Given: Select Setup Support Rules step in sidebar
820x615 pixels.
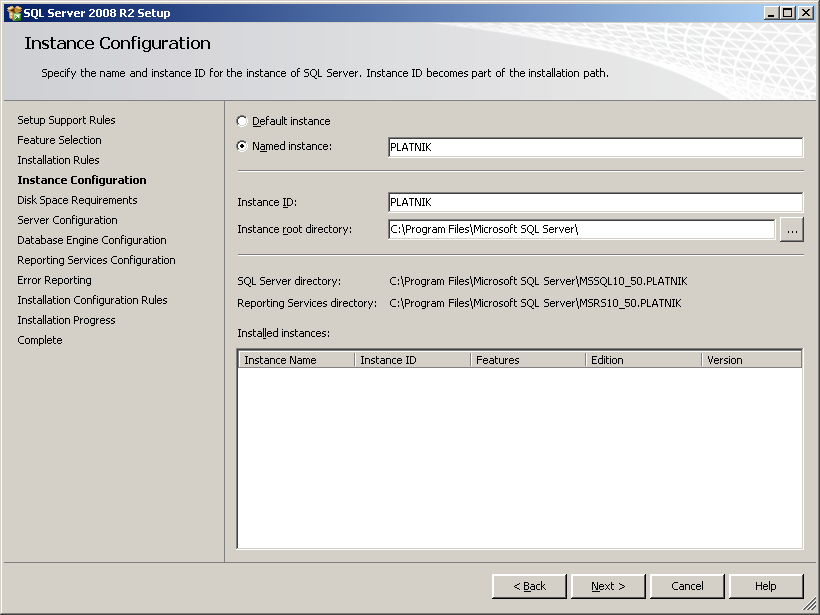Looking at the screenshot, I should click(66, 120).
